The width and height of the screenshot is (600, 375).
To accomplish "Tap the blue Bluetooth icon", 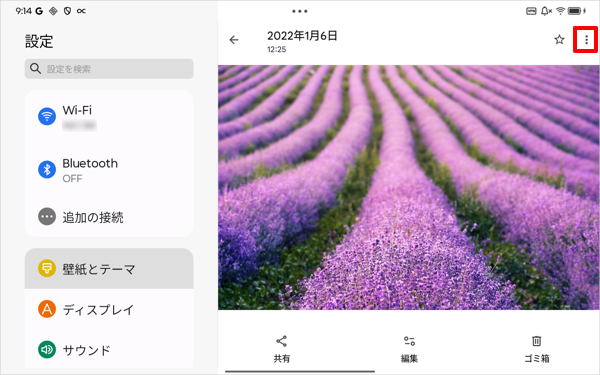I will [47, 169].
